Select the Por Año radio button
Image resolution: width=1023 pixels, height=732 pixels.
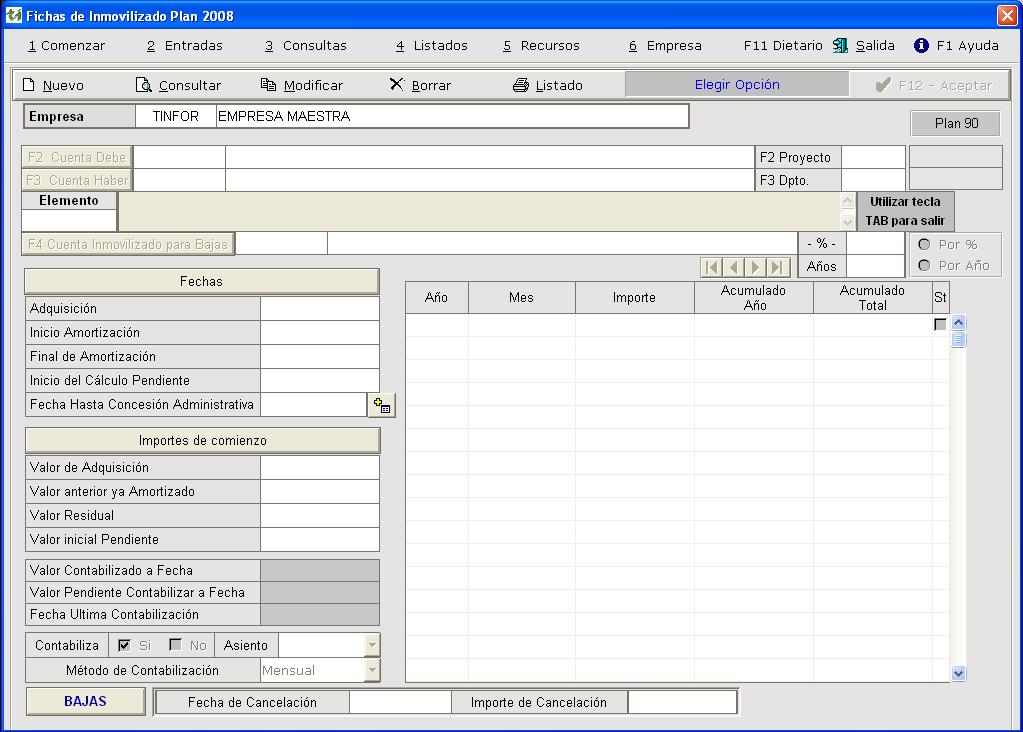click(x=924, y=265)
